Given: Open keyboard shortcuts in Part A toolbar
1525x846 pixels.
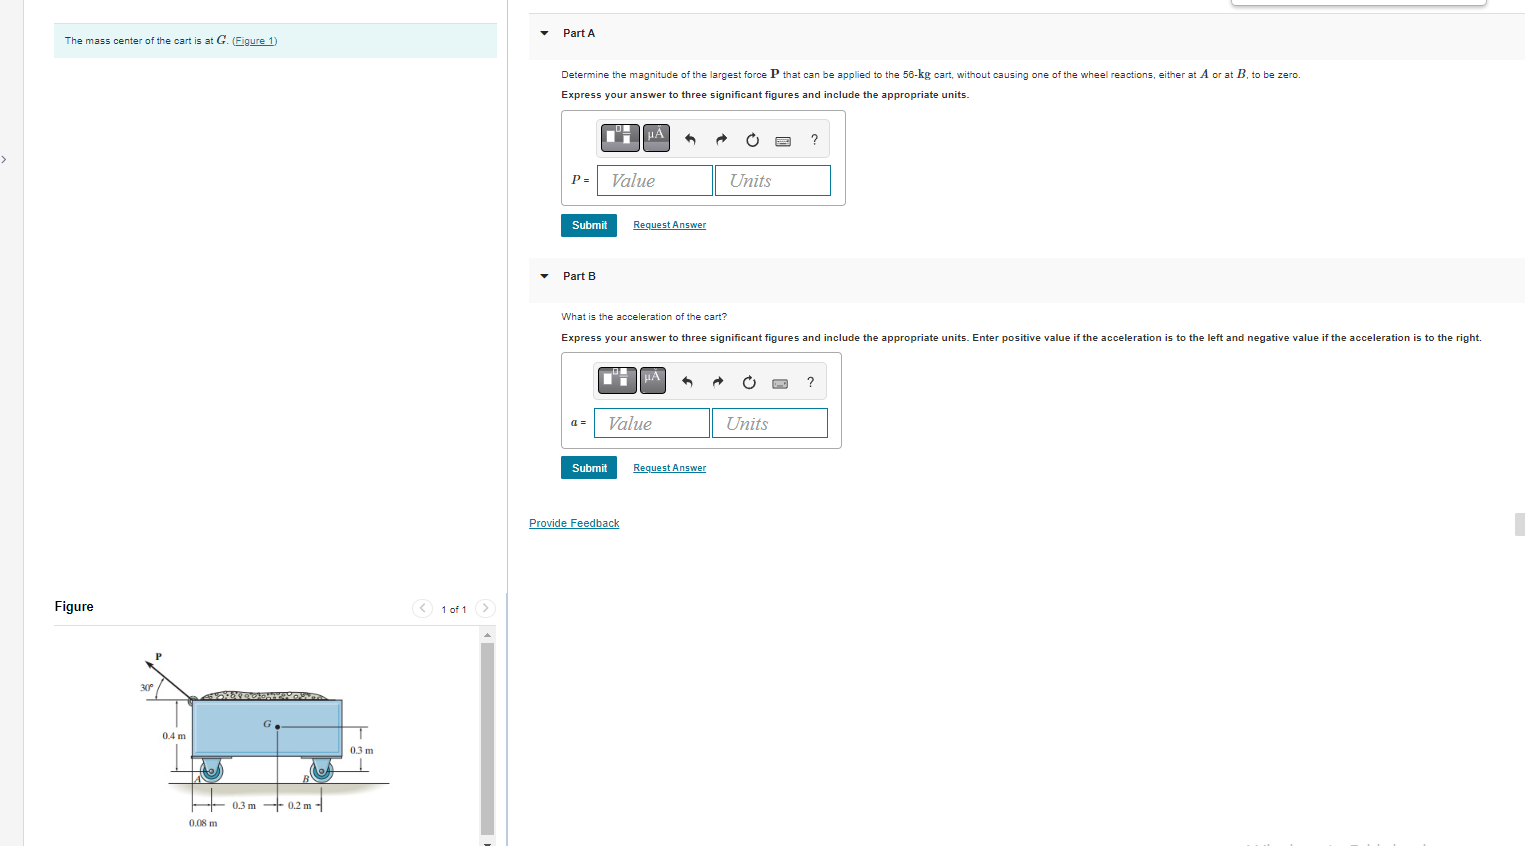Looking at the screenshot, I should pos(783,141).
